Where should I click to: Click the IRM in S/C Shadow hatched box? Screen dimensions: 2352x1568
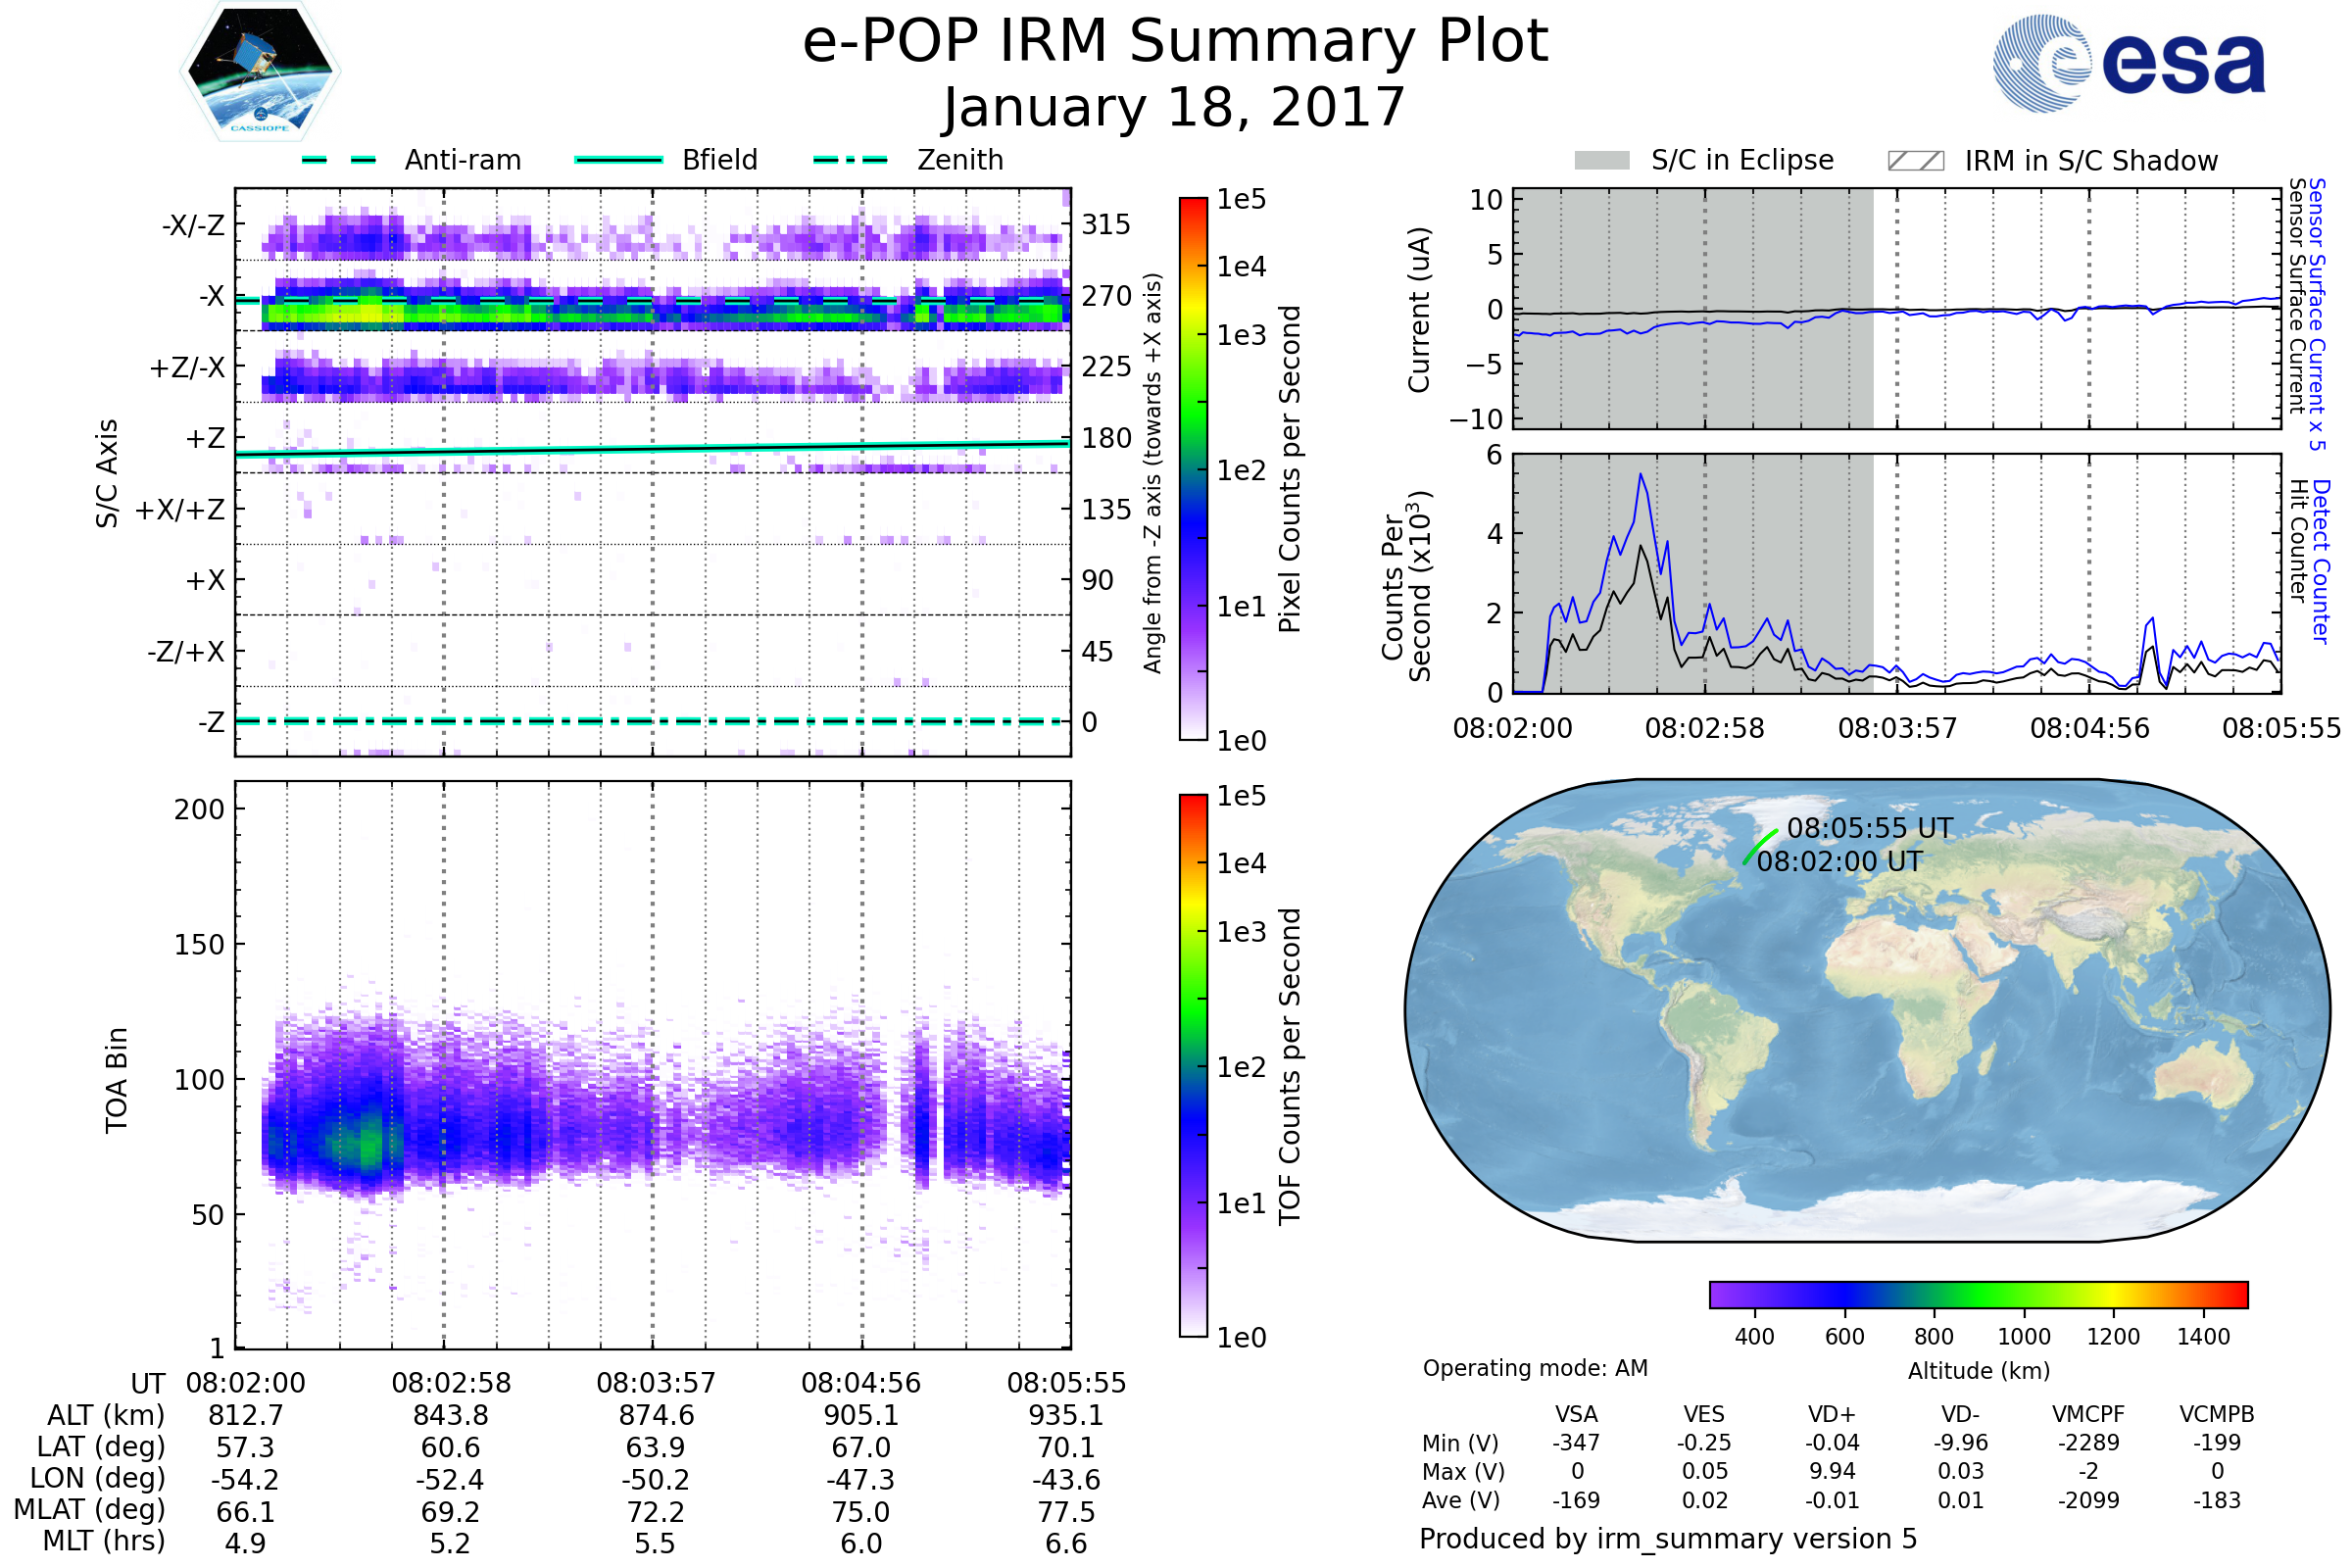pyautogui.click(x=1915, y=161)
